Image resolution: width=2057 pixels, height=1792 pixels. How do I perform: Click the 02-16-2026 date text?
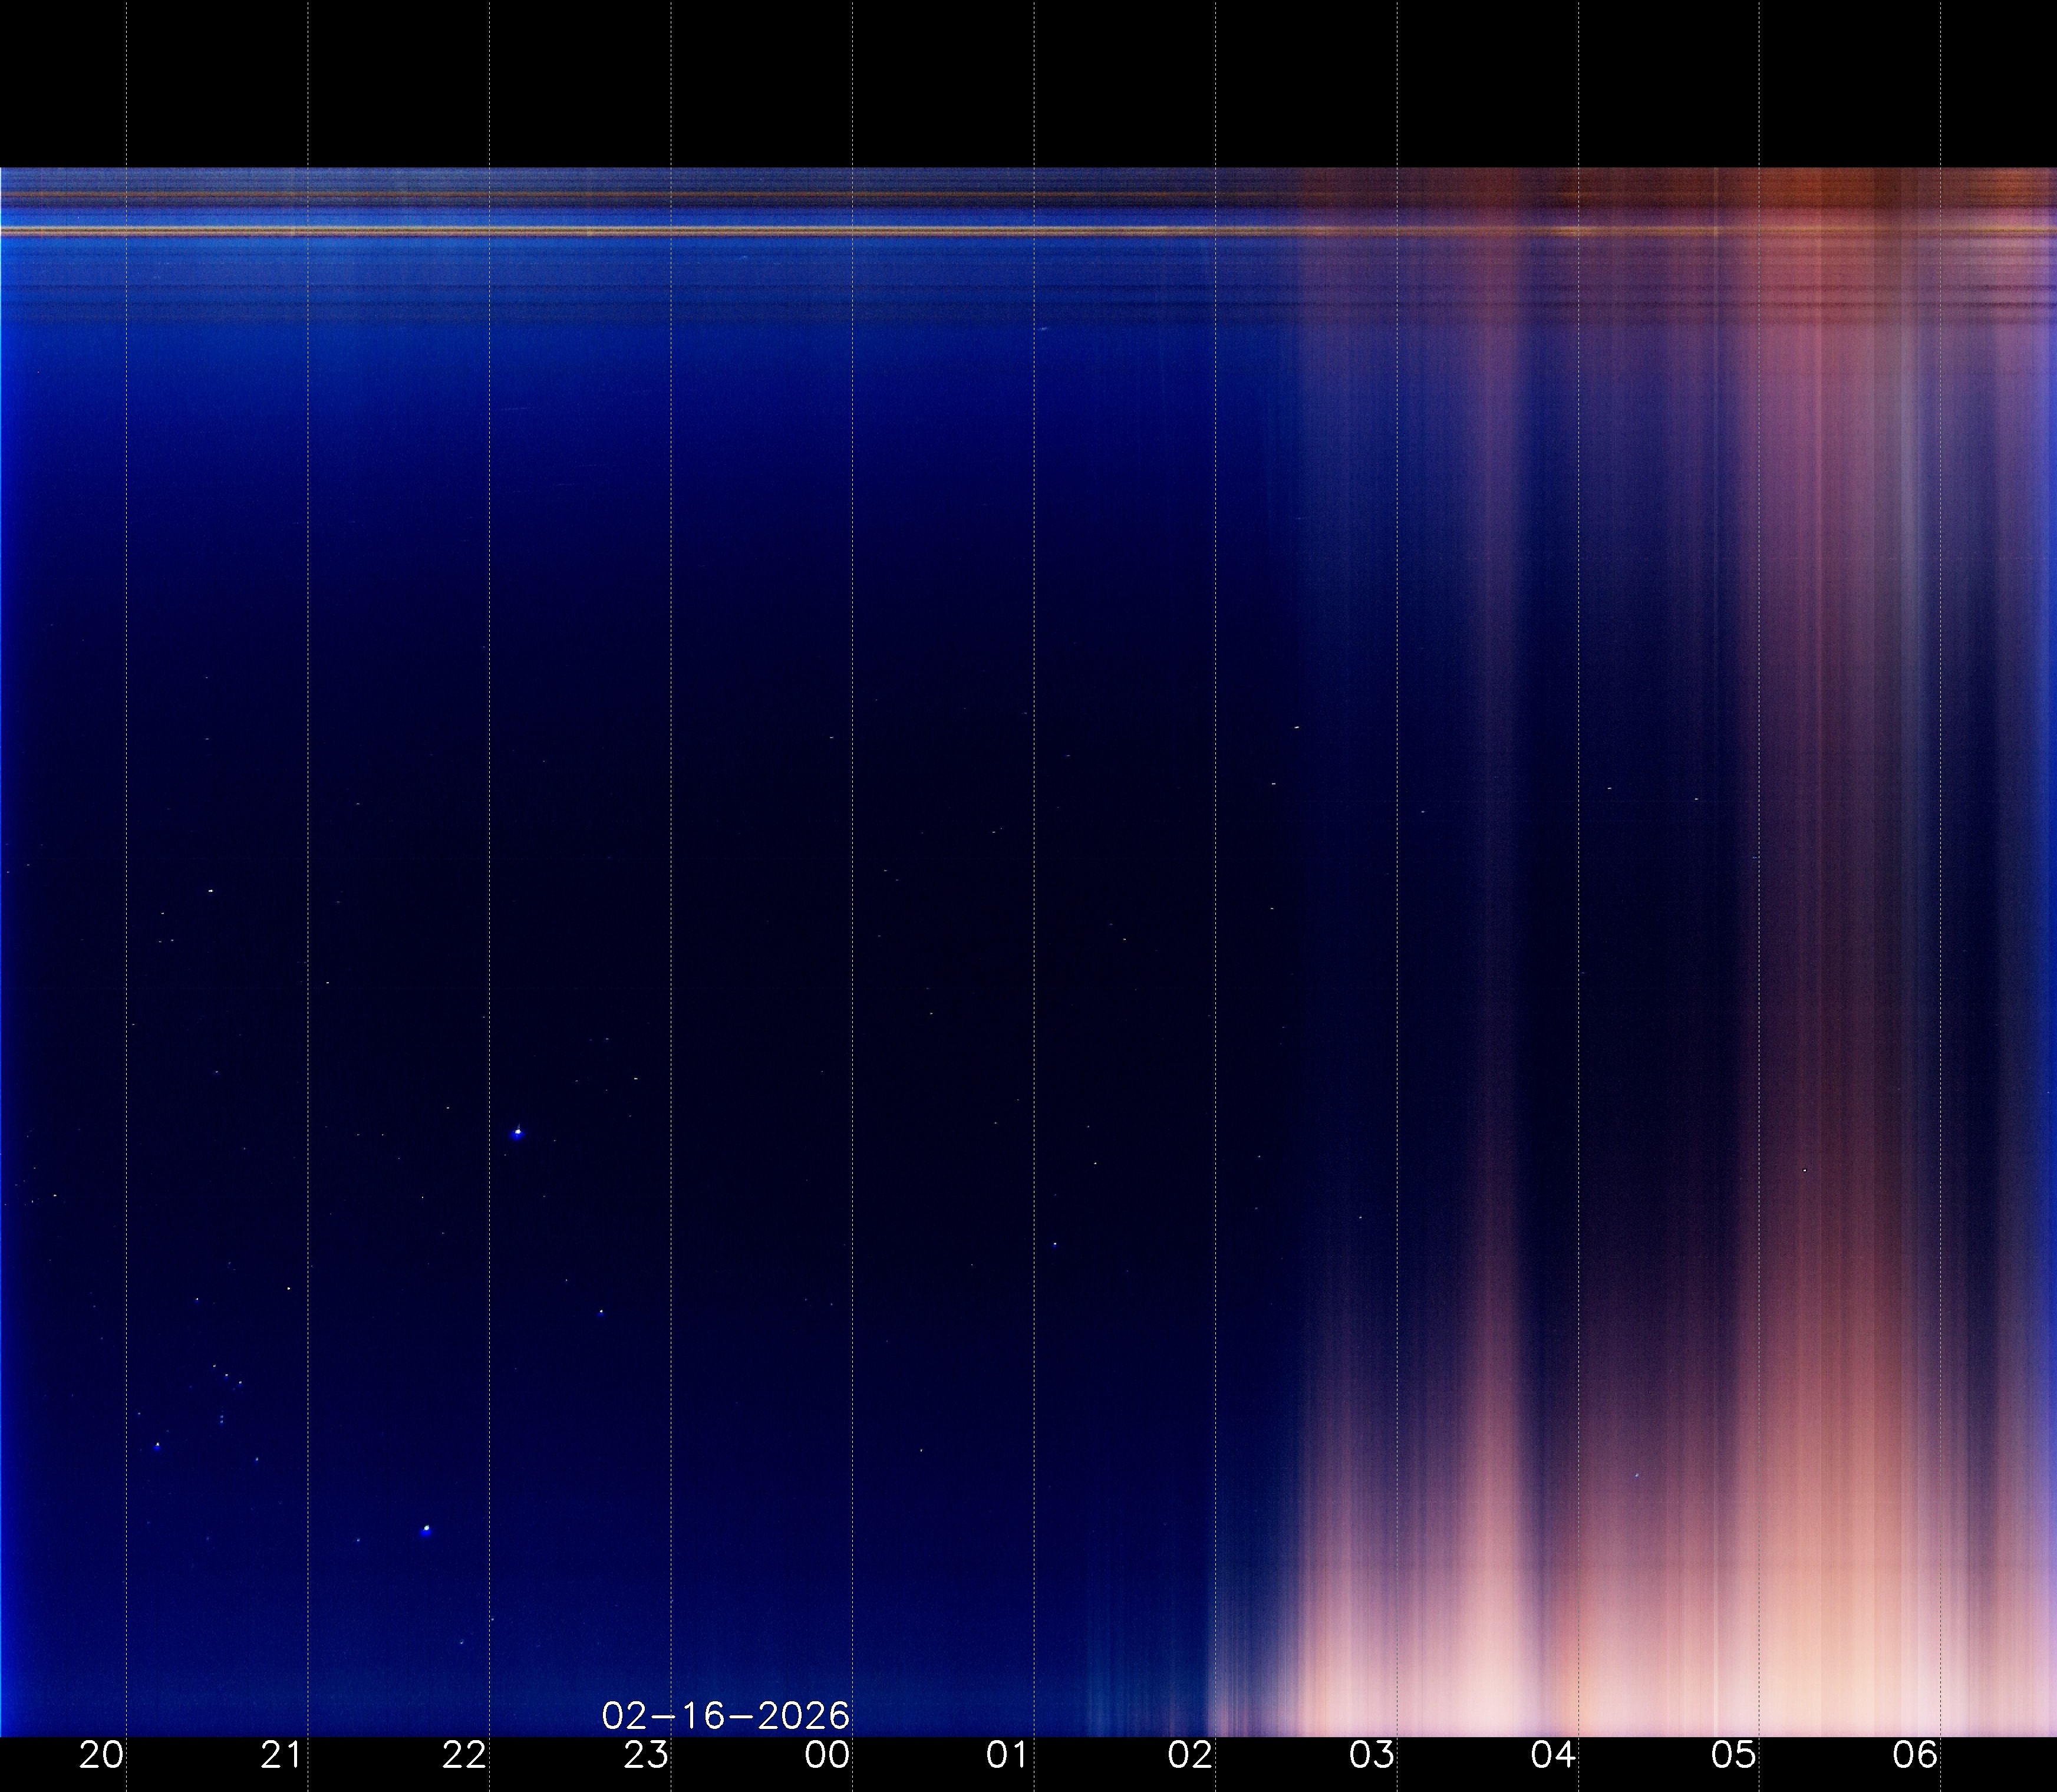[725, 1716]
